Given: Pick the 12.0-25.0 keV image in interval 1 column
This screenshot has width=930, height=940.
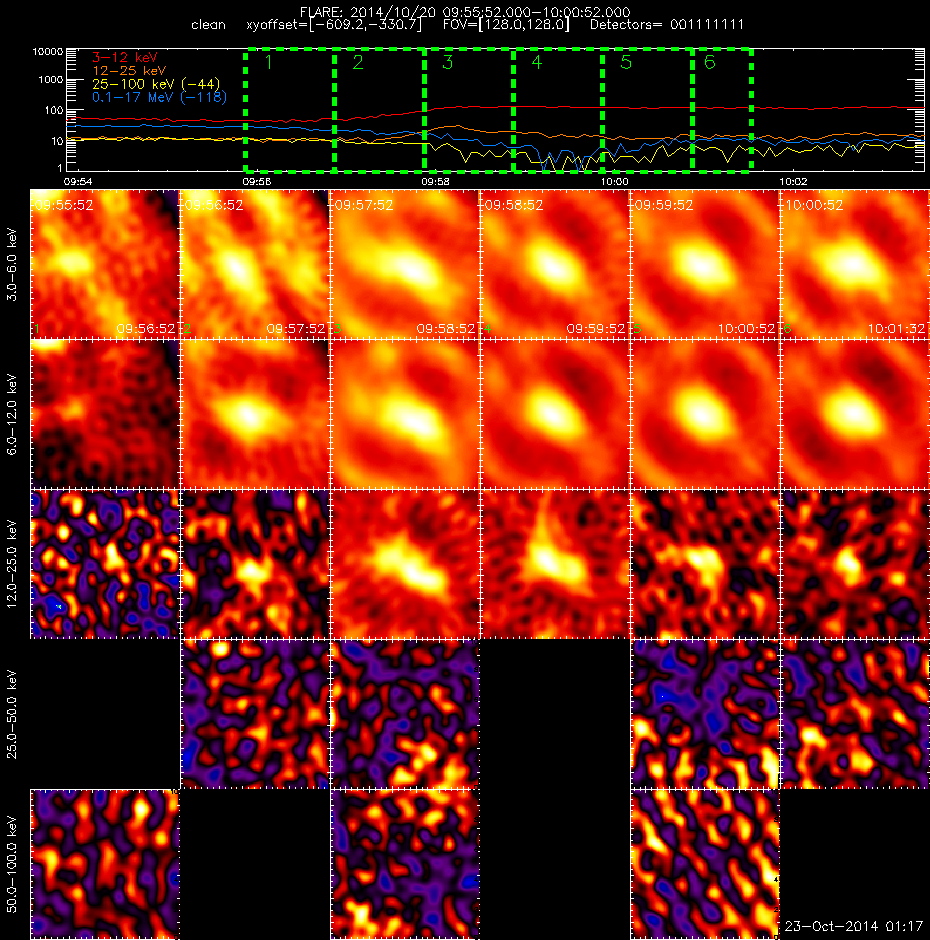Looking at the screenshot, I should (105, 564).
